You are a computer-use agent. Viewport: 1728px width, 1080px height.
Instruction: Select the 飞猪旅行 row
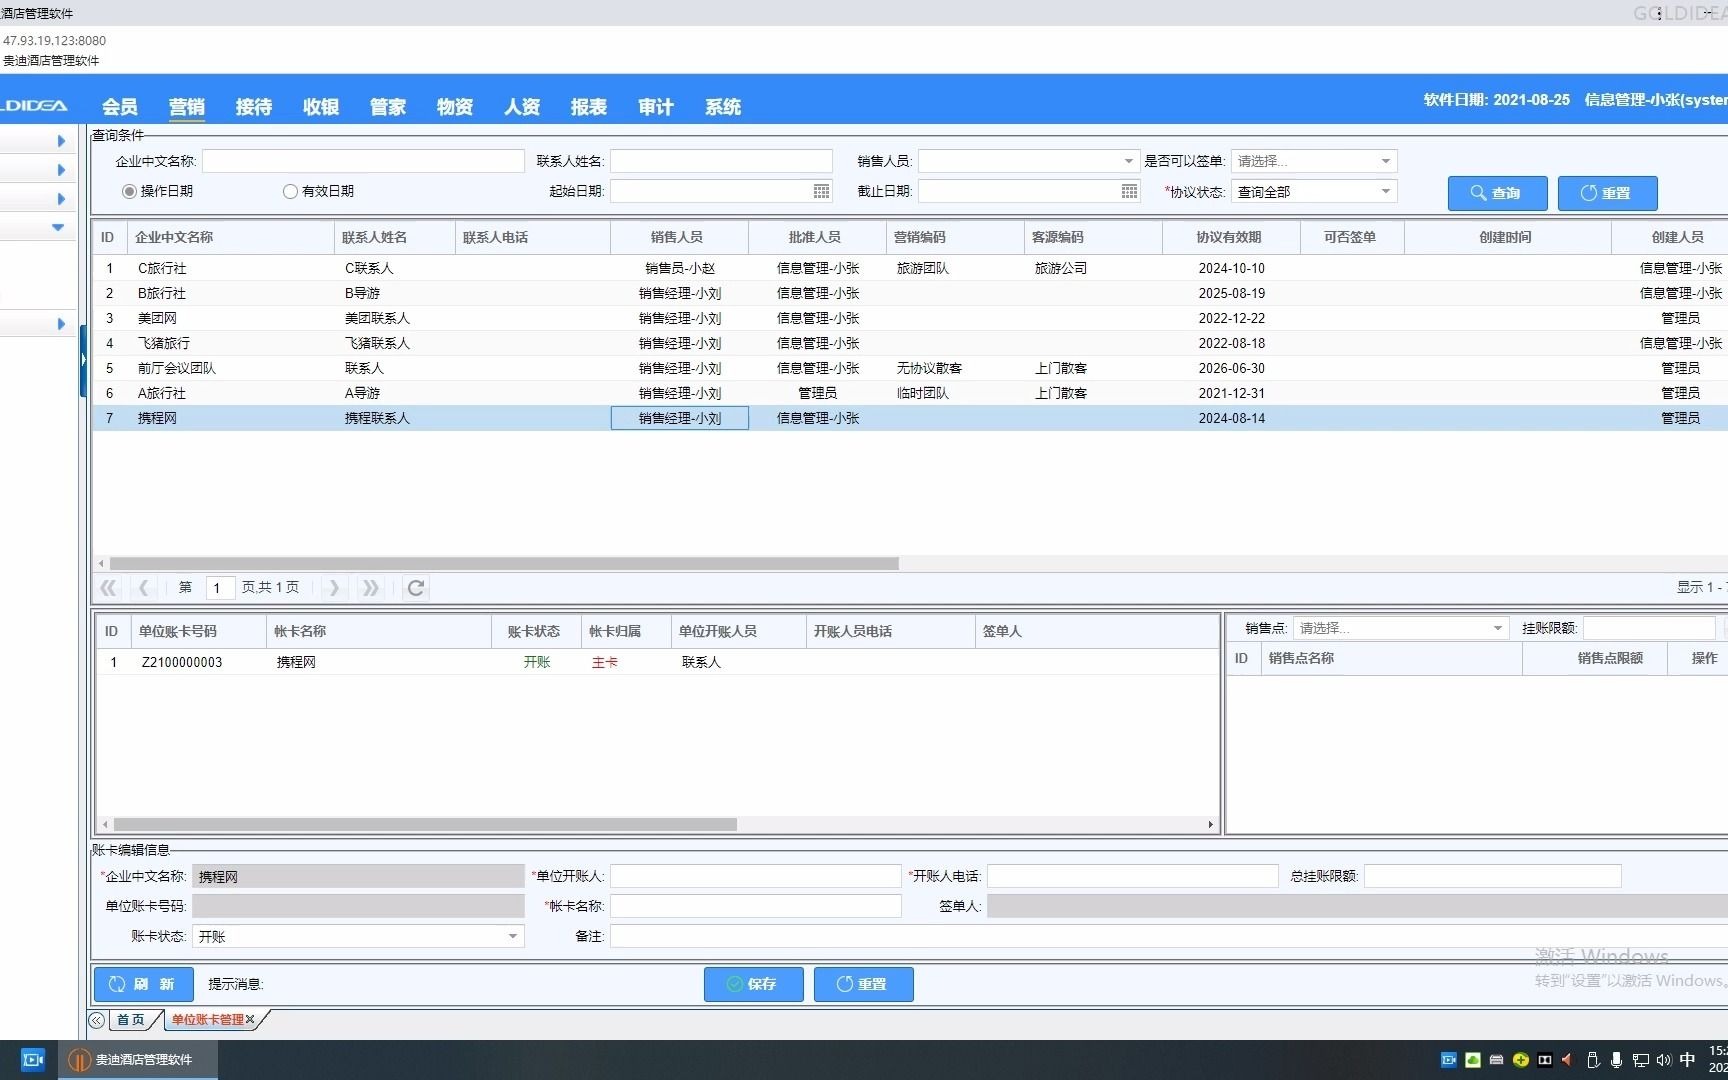click(910, 343)
